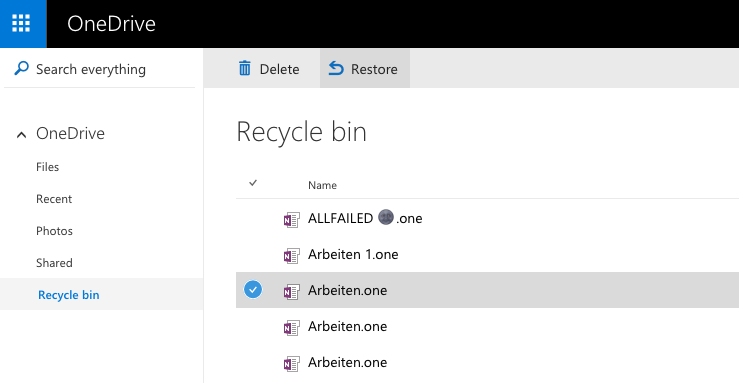The image size is (739, 383).
Task: Click the highlighted Arbeiten.one file name
Action: (347, 290)
